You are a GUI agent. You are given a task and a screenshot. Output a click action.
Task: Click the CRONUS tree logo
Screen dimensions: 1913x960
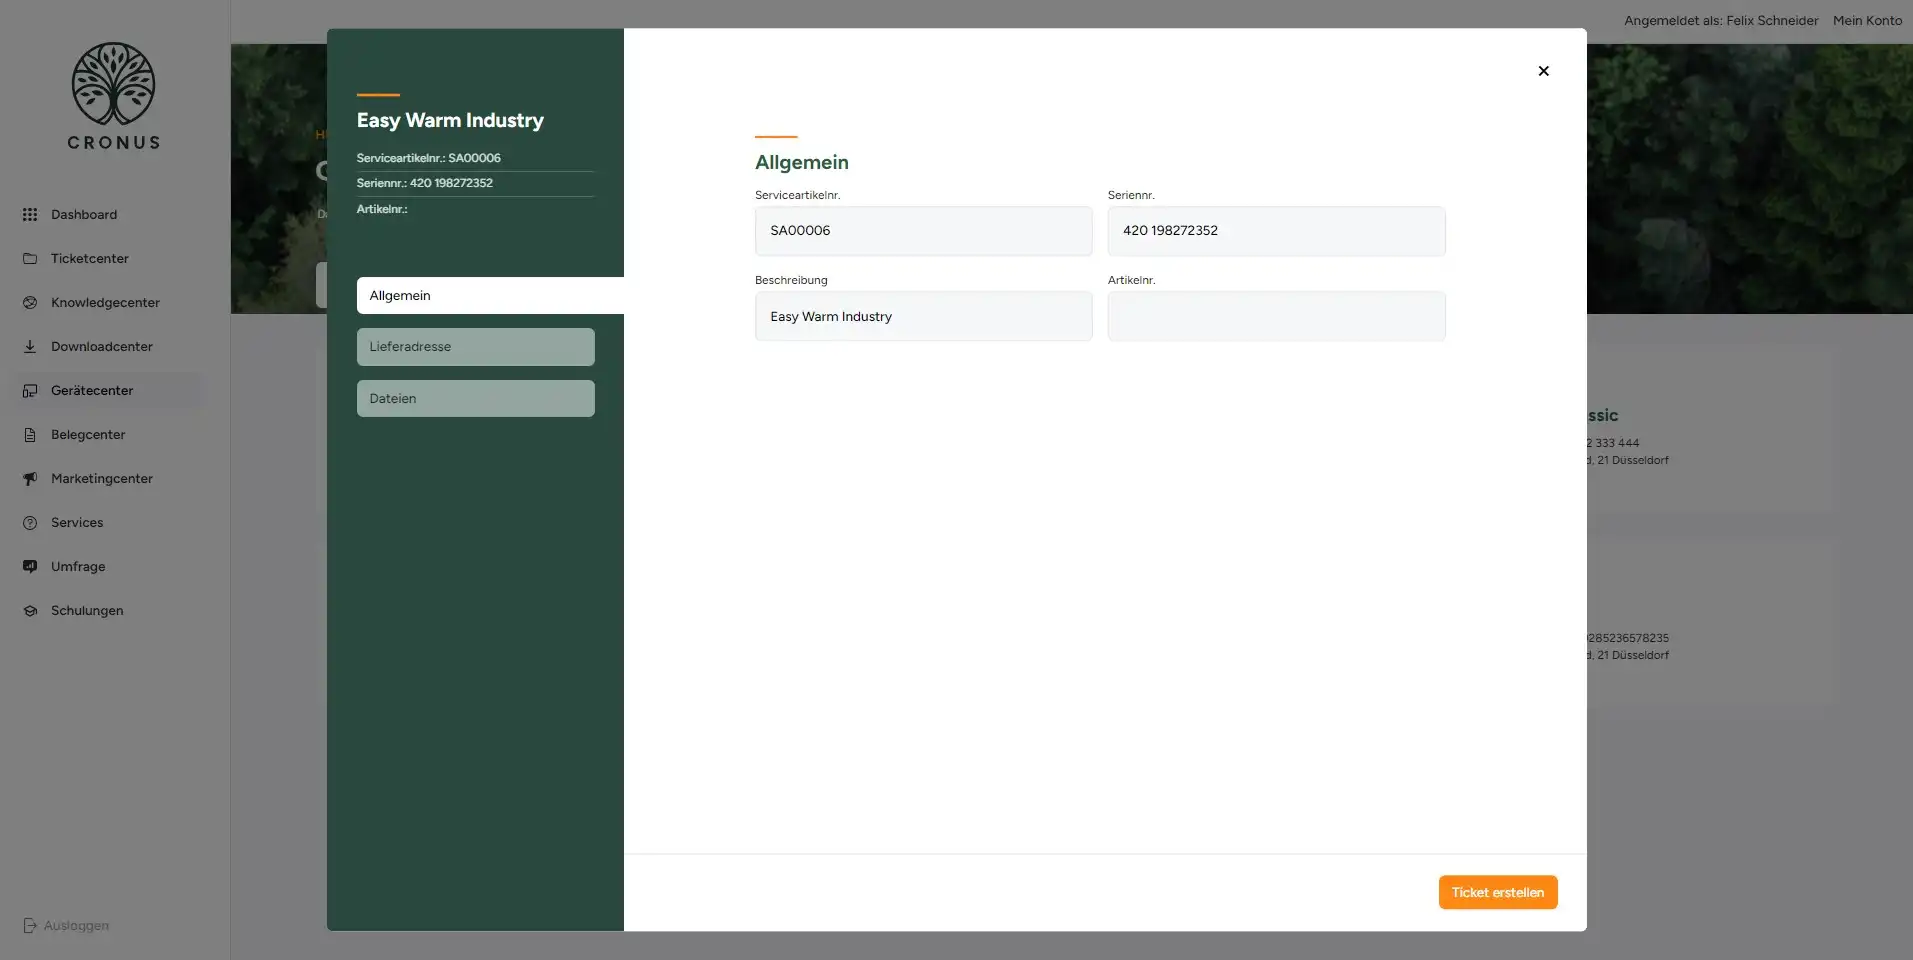113,95
